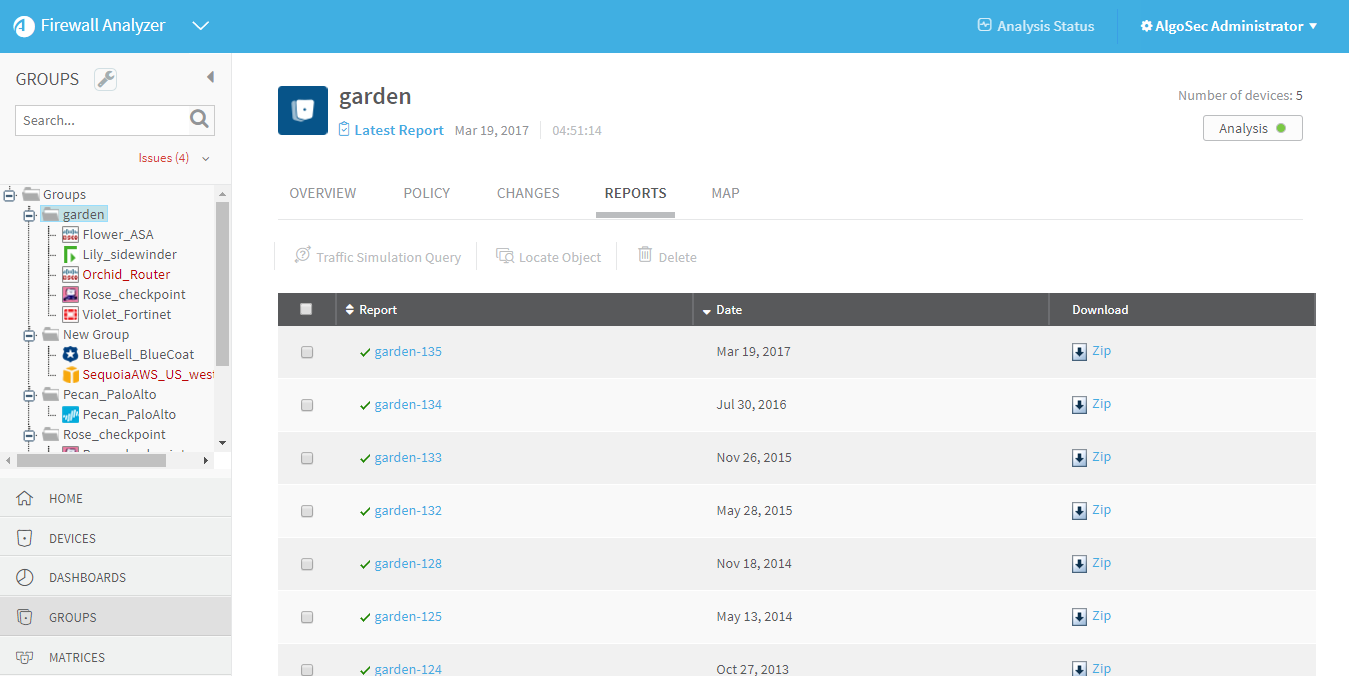
Task: Click the search magnifier icon
Action: [200, 120]
